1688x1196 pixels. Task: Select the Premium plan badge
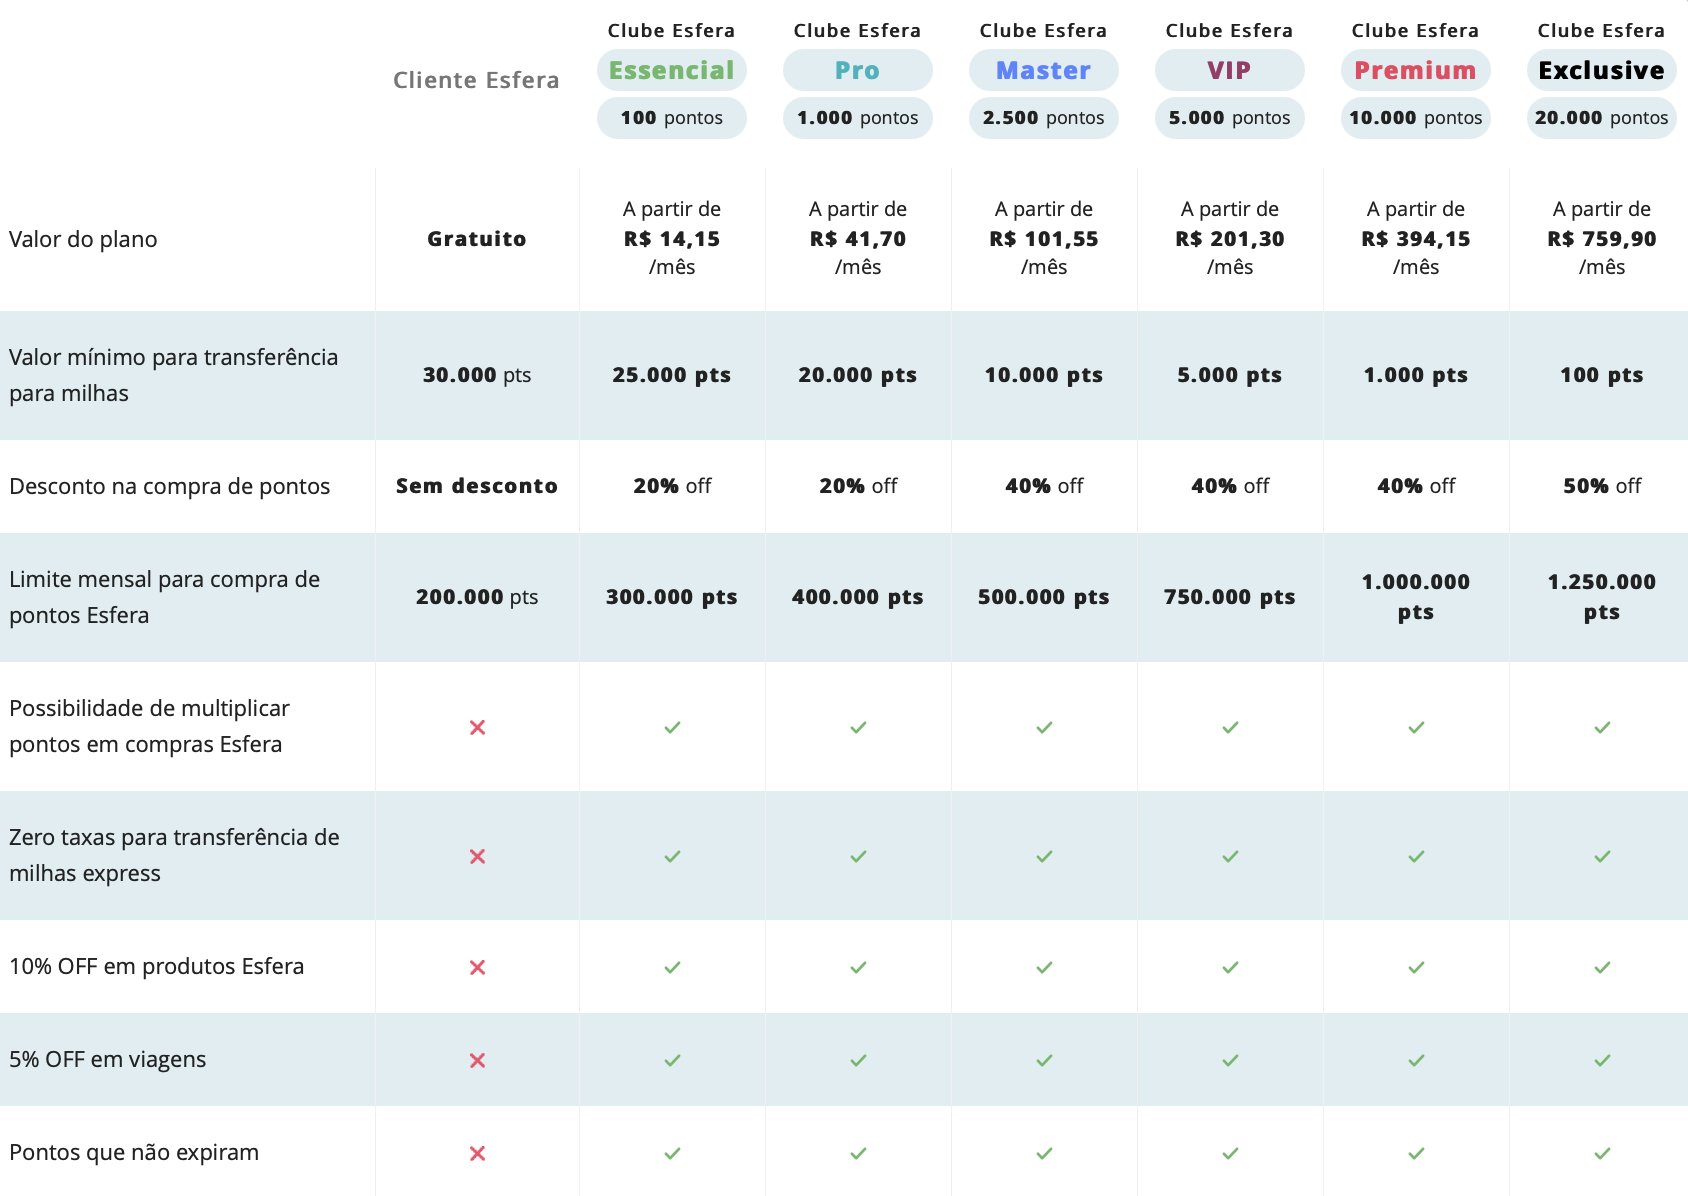(x=1416, y=70)
